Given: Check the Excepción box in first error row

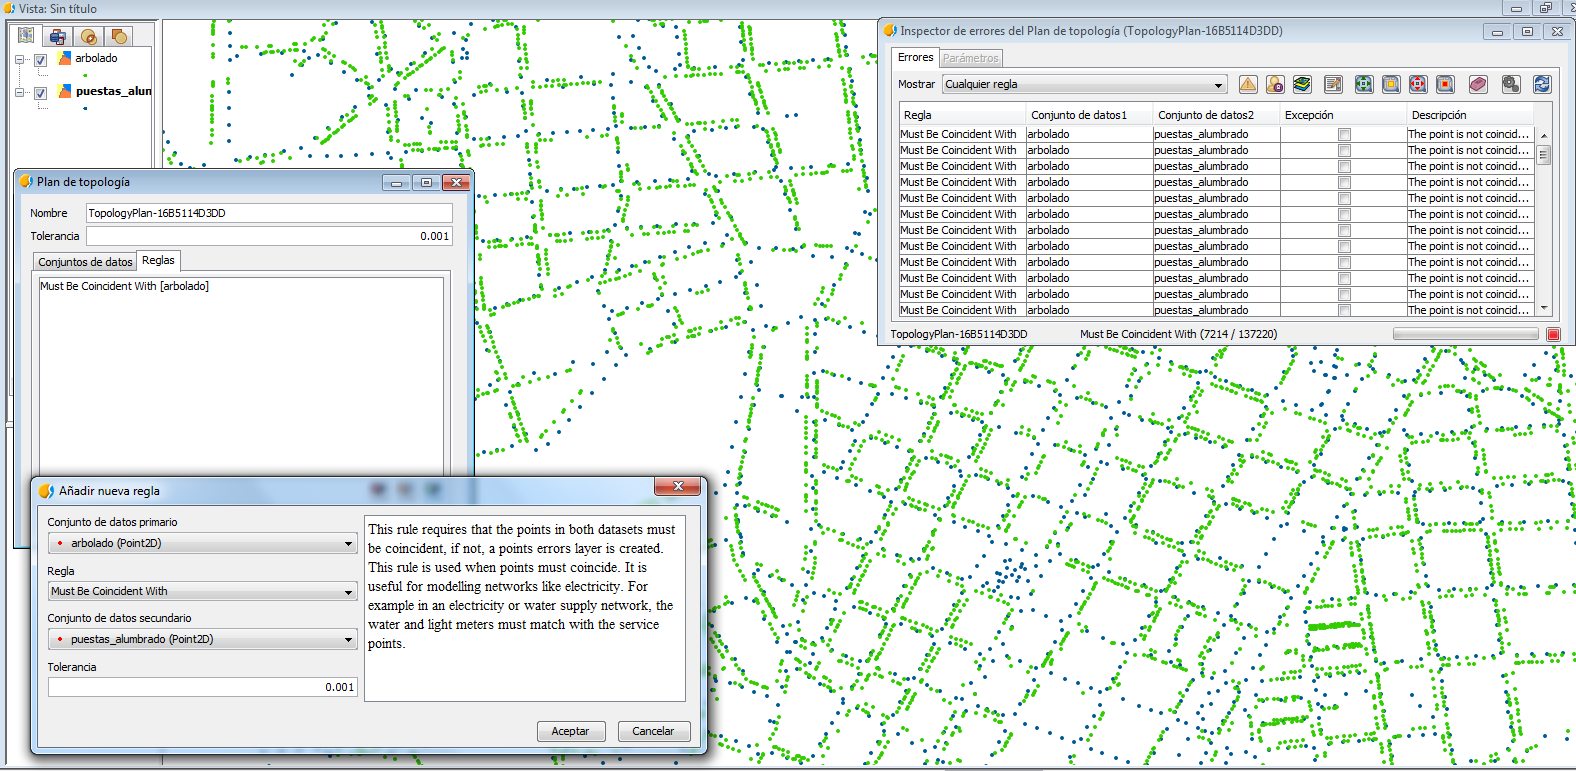Looking at the screenshot, I should (x=1344, y=134).
